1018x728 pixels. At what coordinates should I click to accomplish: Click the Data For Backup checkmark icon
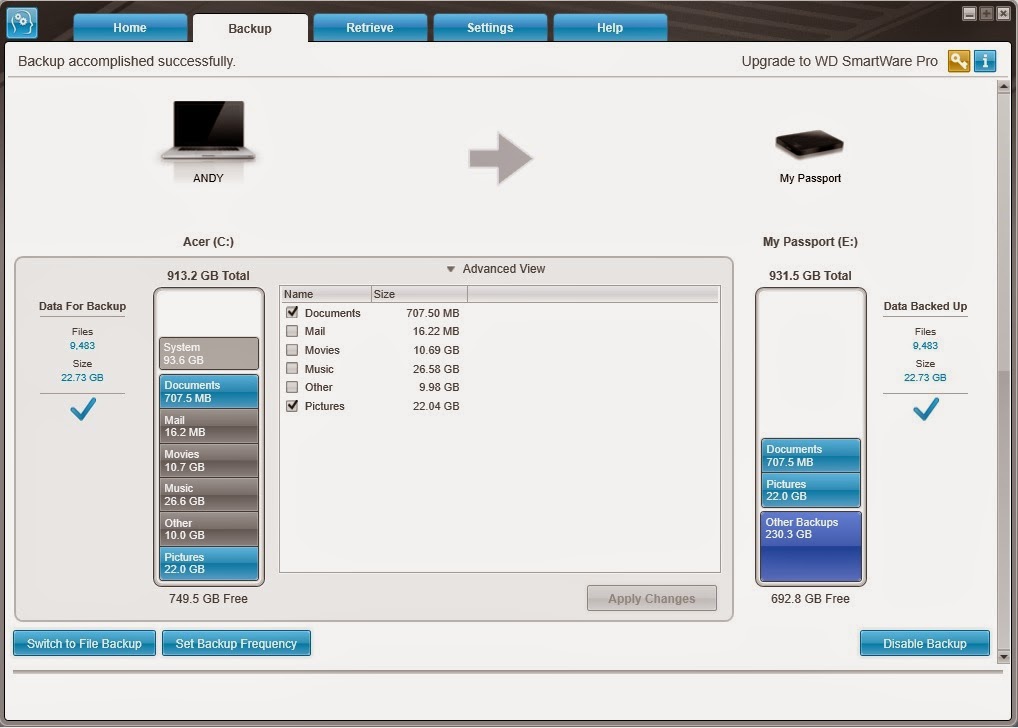point(82,409)
